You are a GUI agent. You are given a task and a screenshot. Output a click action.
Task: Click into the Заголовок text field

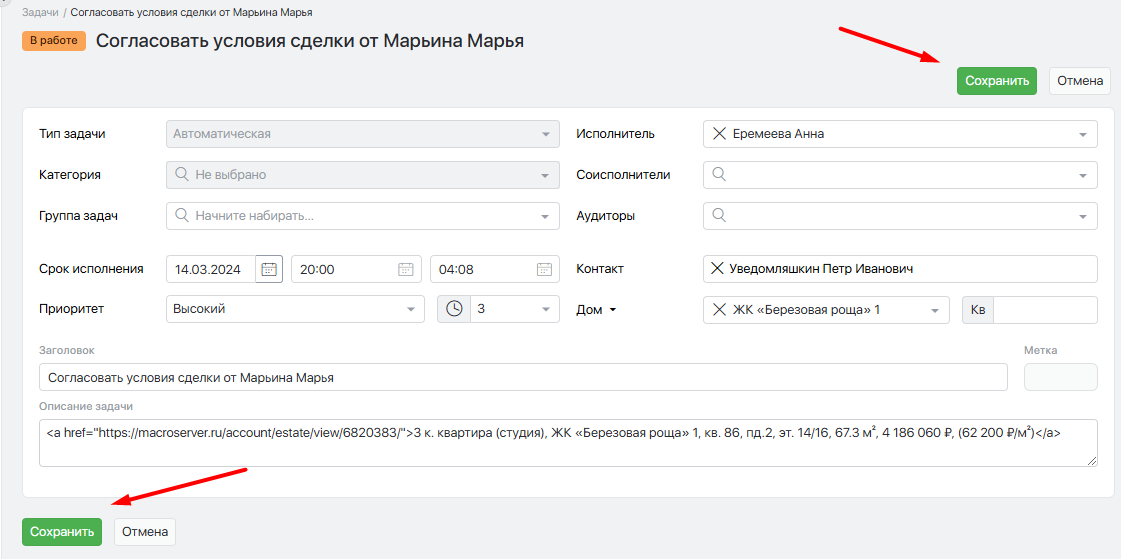523,378
